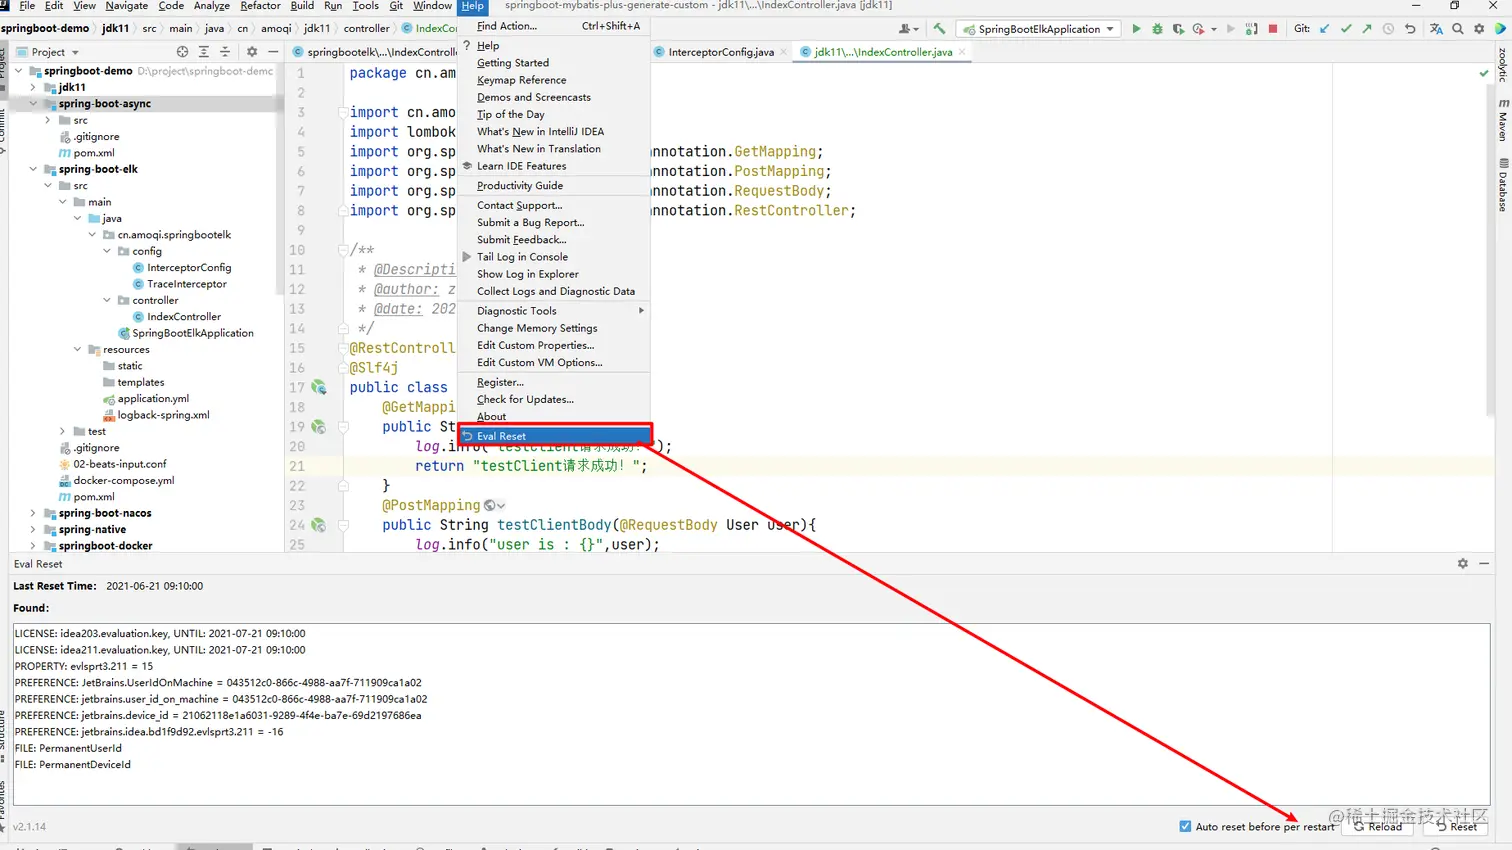Open Project panel gear options

tap(252, 51)
